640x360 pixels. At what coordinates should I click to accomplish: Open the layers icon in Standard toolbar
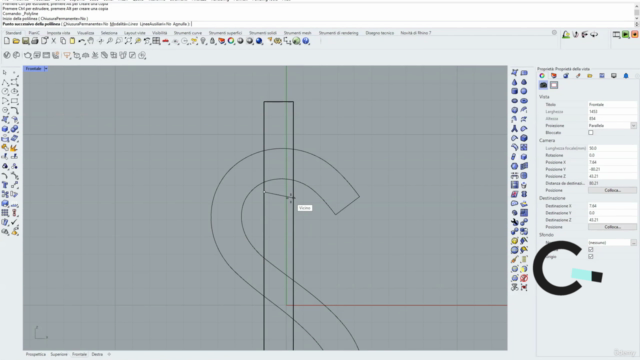[x=222, y=41]
